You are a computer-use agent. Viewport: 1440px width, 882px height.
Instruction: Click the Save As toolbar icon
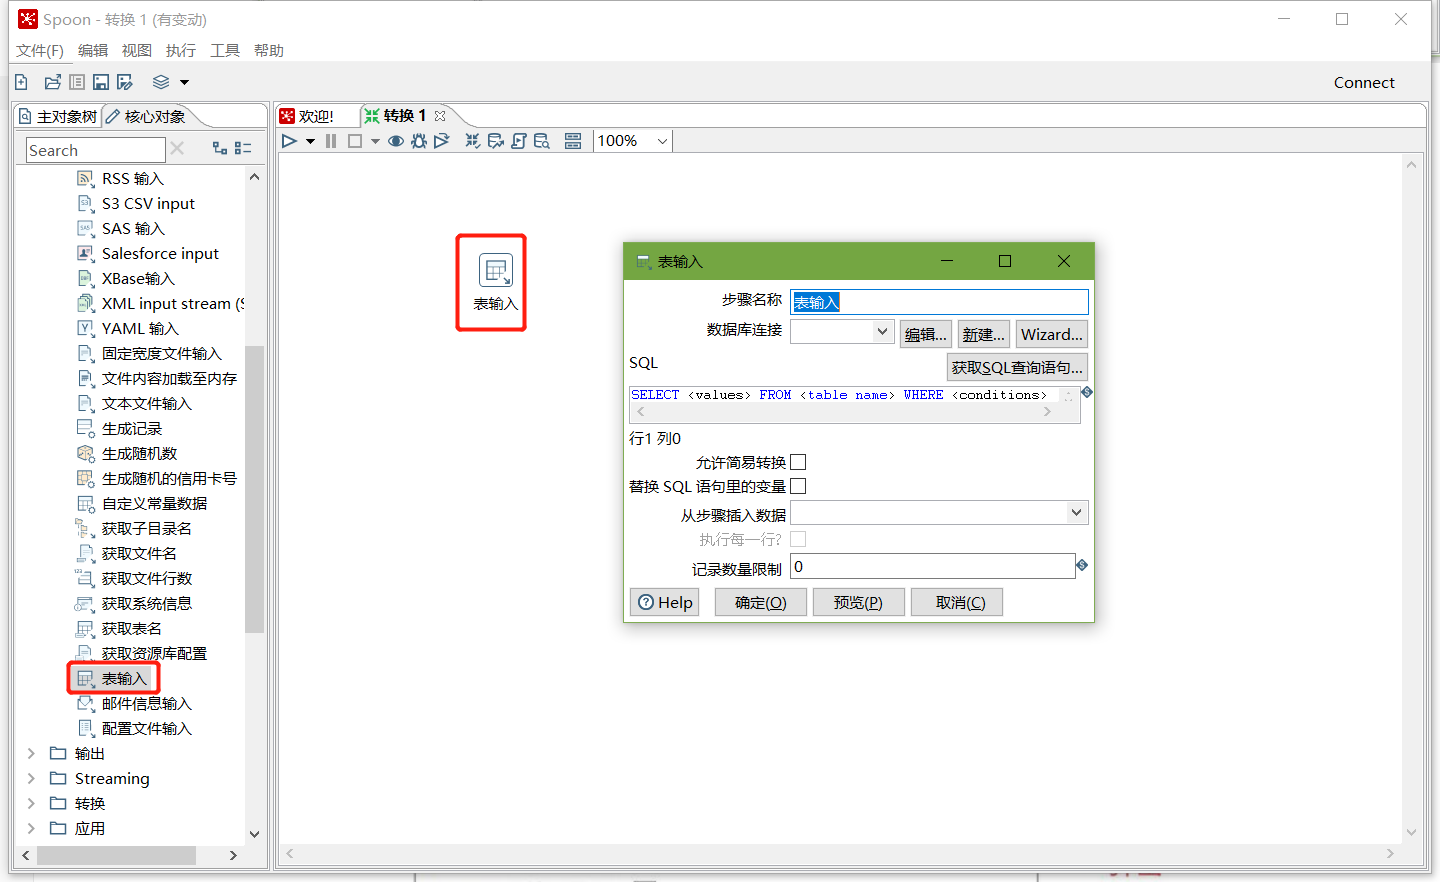pos(125,82)
